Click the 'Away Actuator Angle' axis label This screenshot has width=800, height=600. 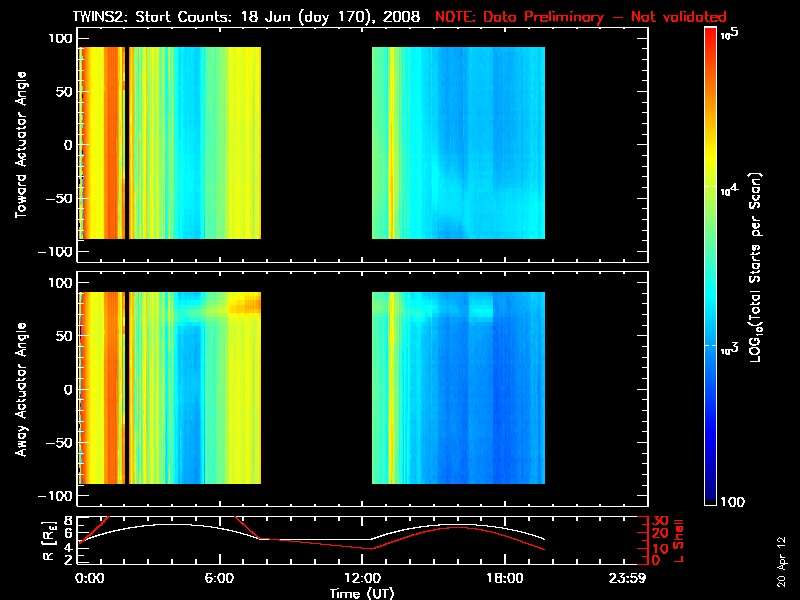pyautogui.click(x=18, y=390)
